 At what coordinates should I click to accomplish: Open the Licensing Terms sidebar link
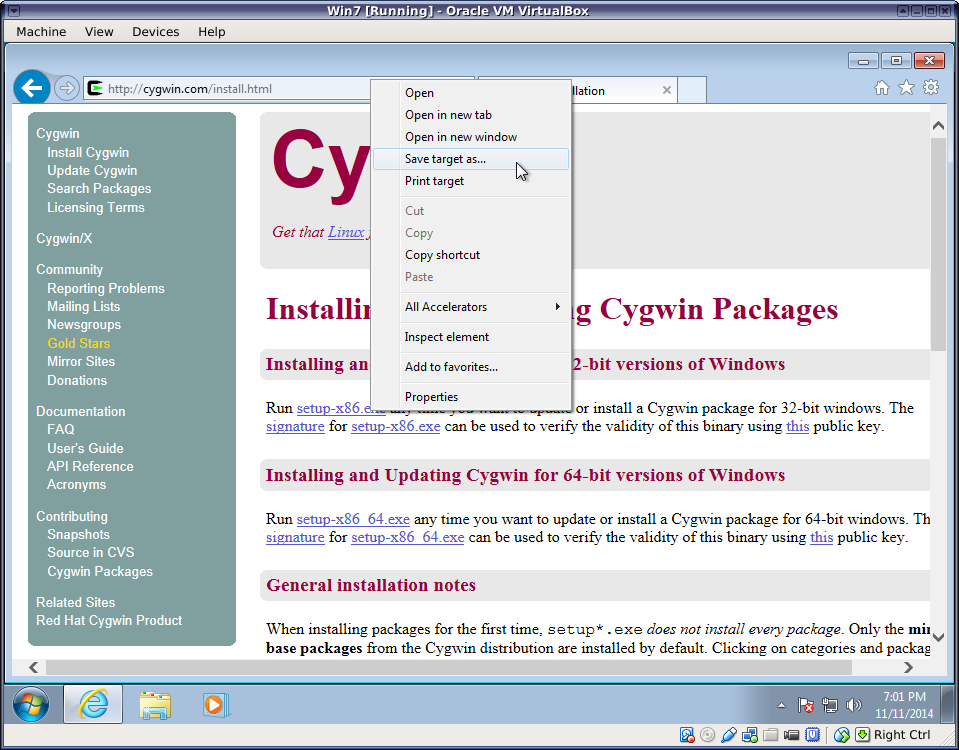[x=96, y=207]
